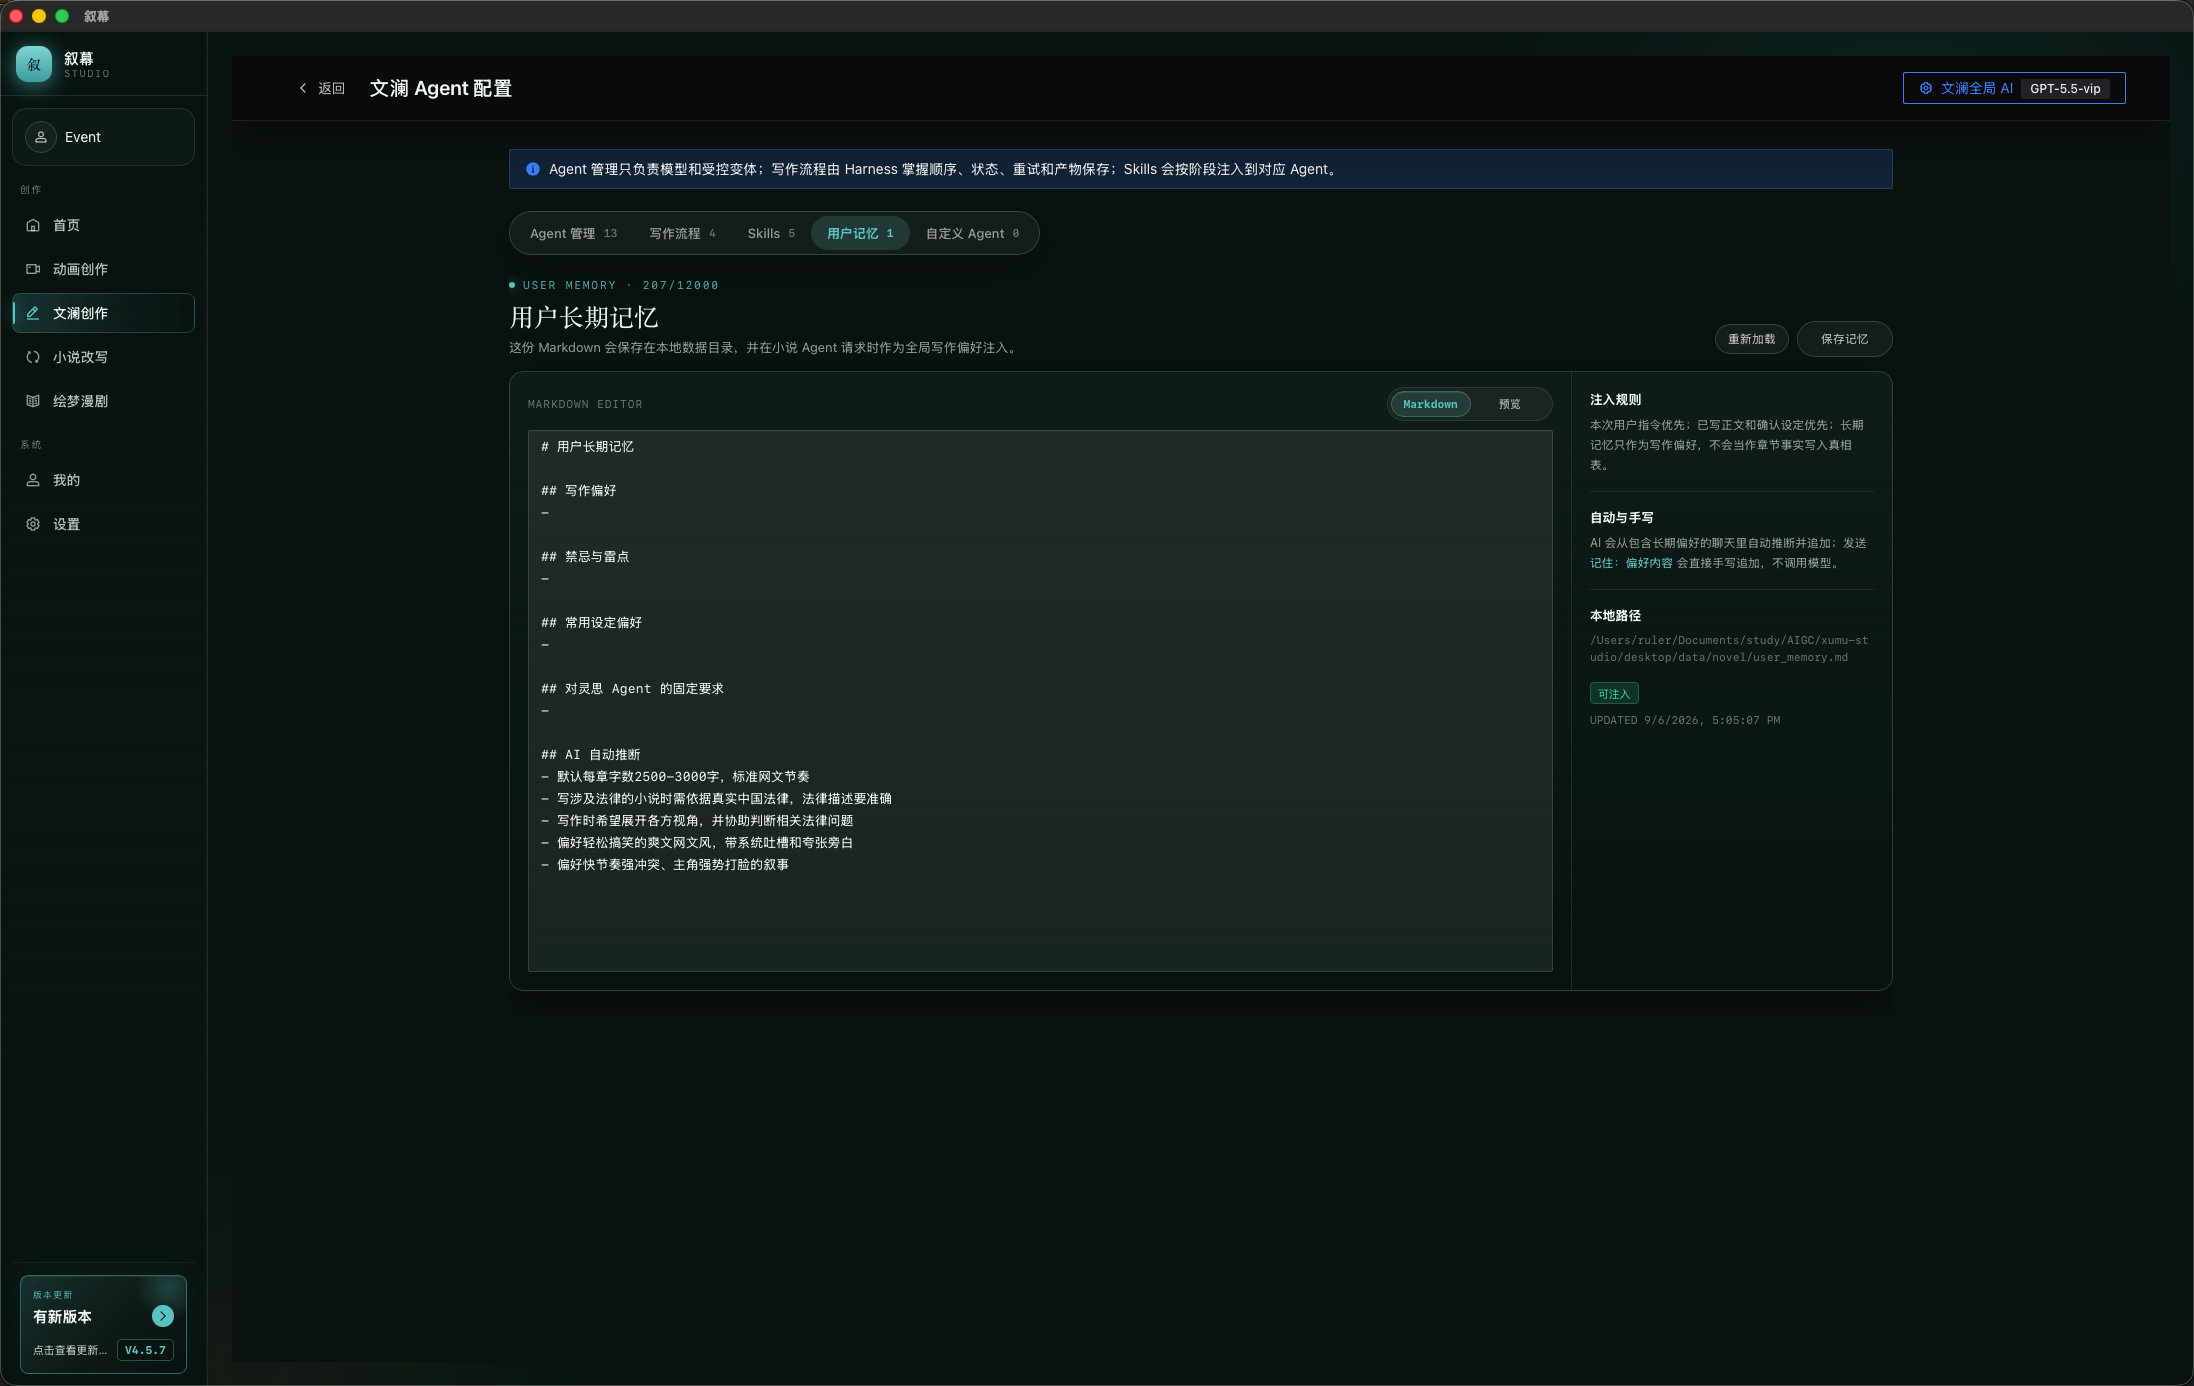Select the 用户记忆 tab
This screenshot has width=2194, height=1386.
pos(860,233)
